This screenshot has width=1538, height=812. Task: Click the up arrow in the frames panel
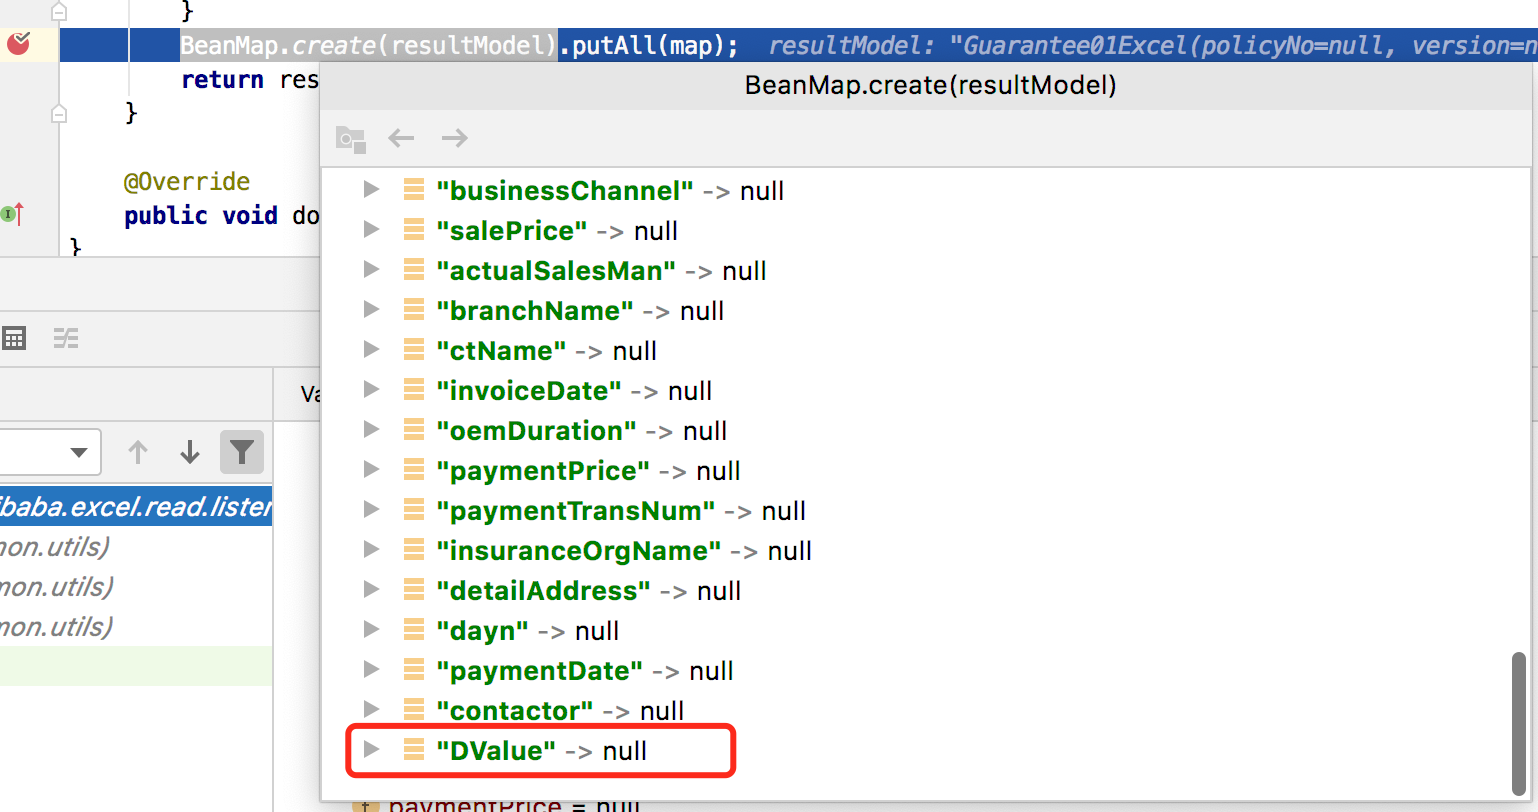[138, 452]
